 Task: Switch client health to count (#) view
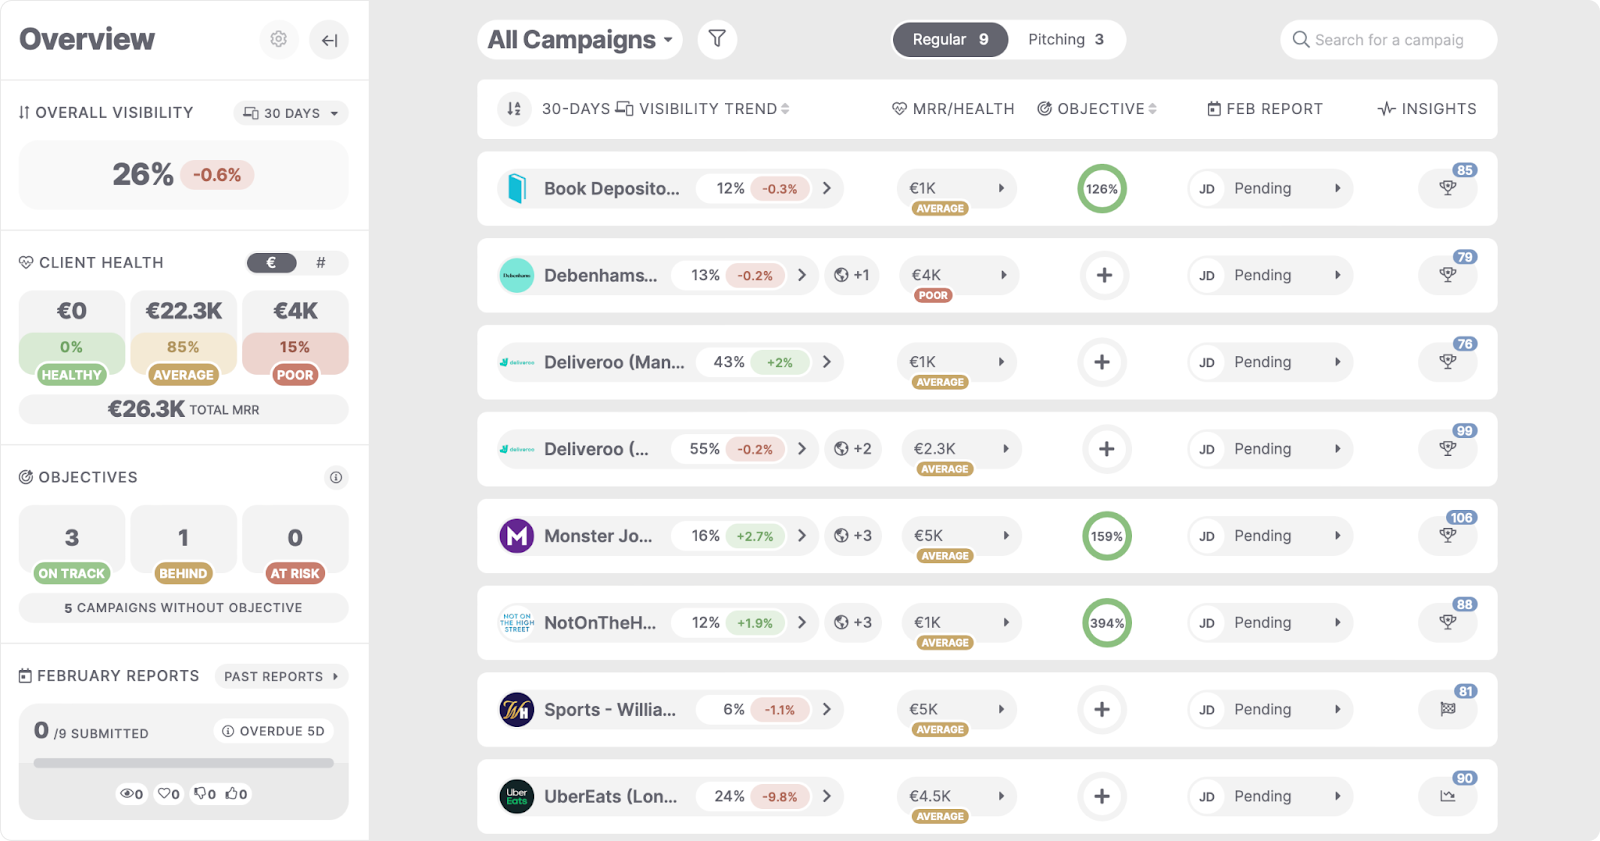click(x=321, y=263)
